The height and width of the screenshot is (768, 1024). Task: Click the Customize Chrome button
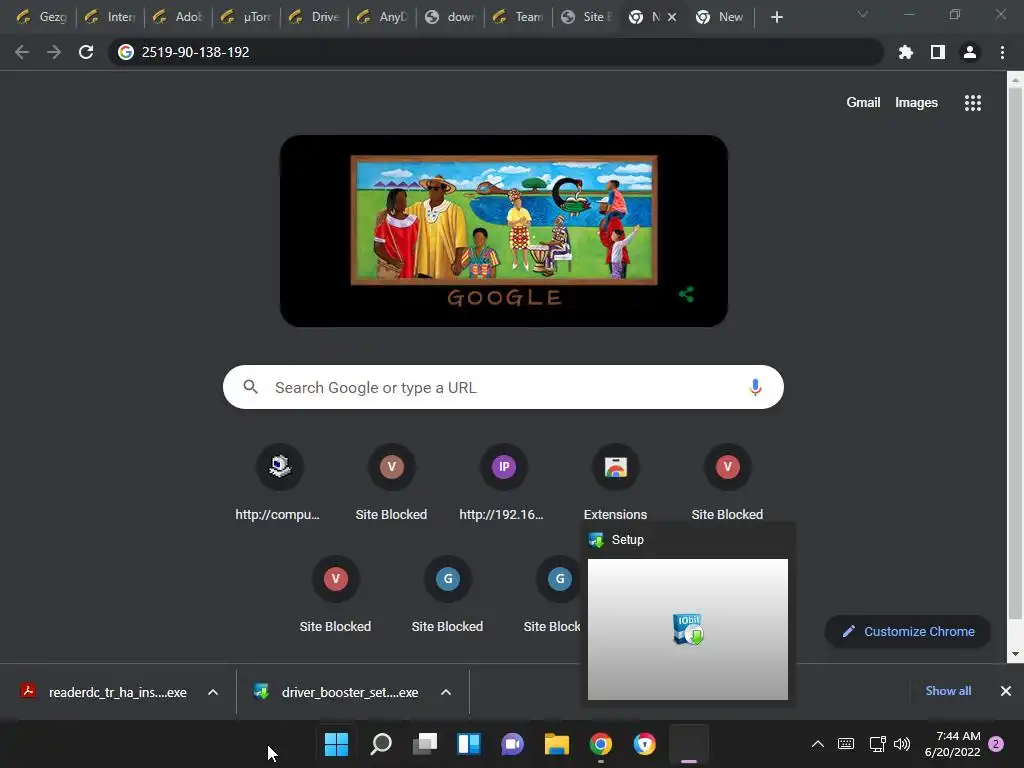pyautogui.click(x=908, y=632)
